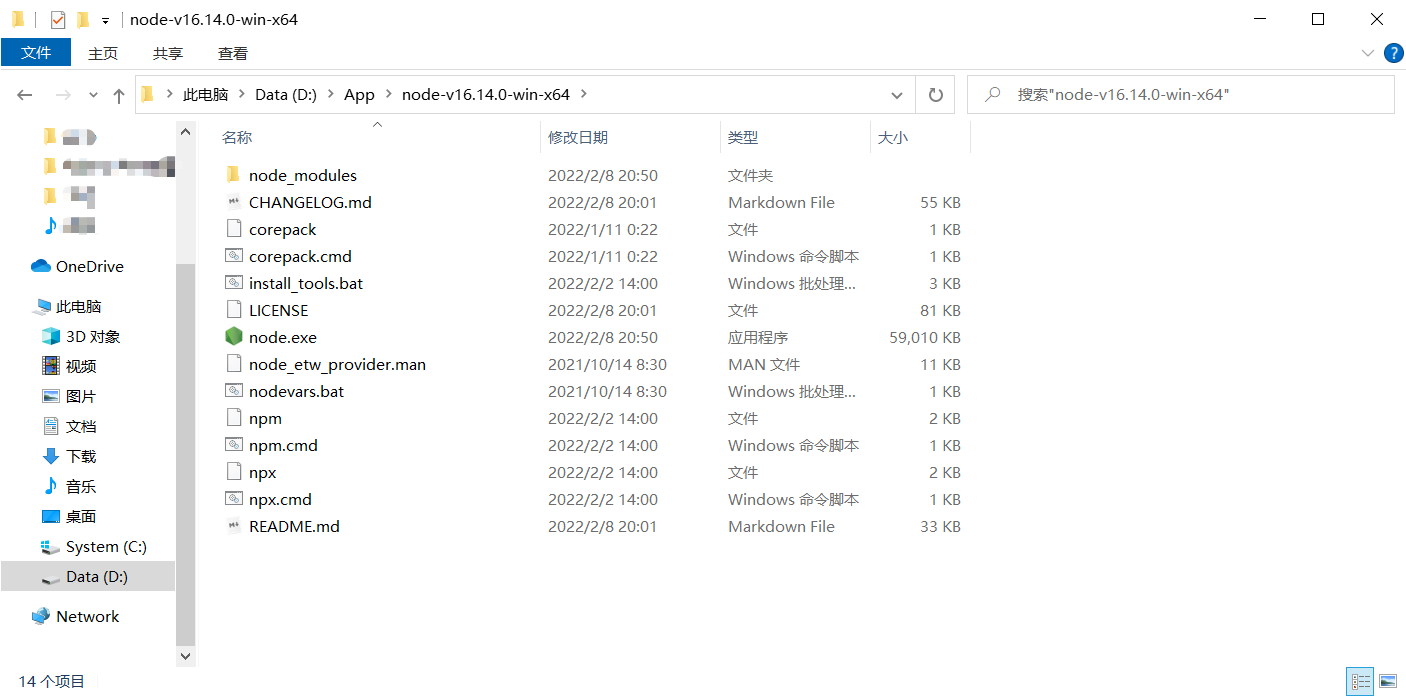Open the Quick Access Toolbar customize dropdown
Screen dimensions: 1406x697
coord(105,20)
